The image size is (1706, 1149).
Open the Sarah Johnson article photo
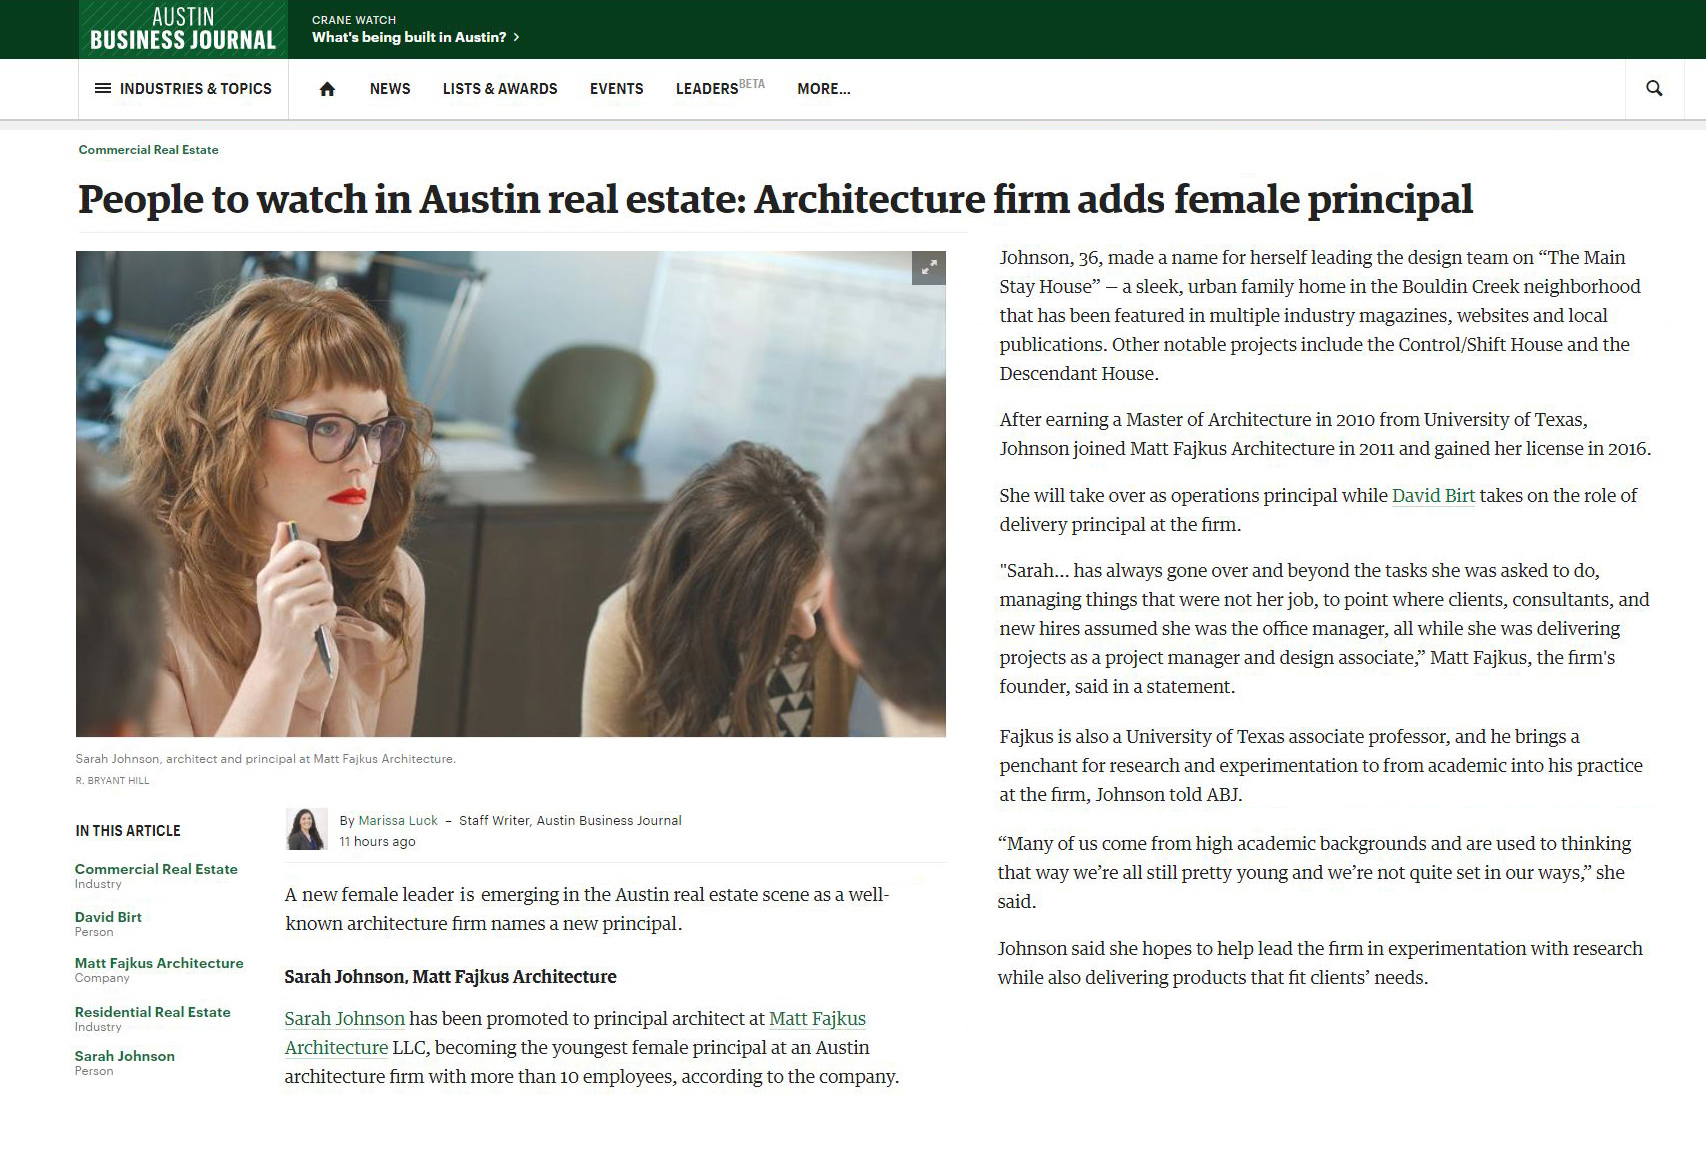click(x=511, y=494)
